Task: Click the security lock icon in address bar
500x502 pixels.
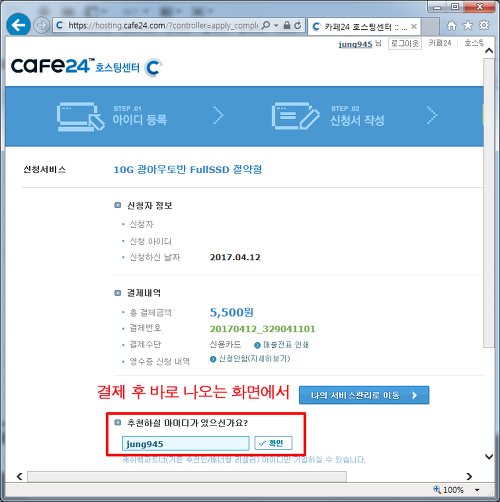Action: pos(287,25)
